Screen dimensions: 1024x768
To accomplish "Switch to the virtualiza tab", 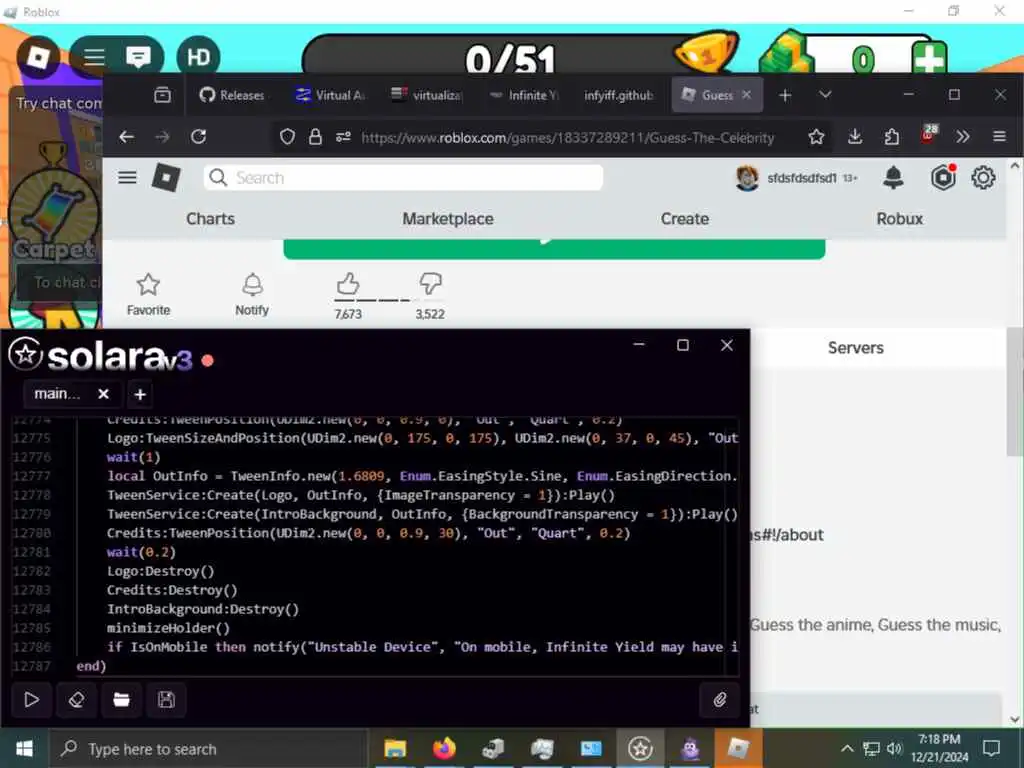I will (x=427, y=95).
